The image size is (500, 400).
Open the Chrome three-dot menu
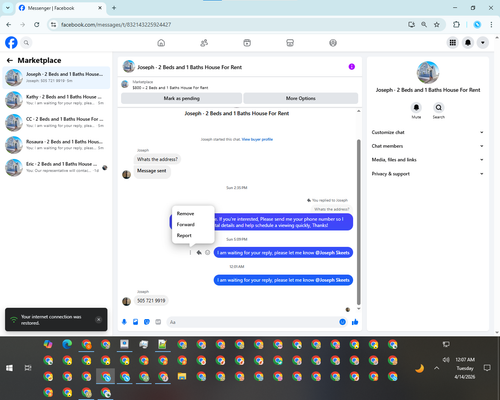491,25
